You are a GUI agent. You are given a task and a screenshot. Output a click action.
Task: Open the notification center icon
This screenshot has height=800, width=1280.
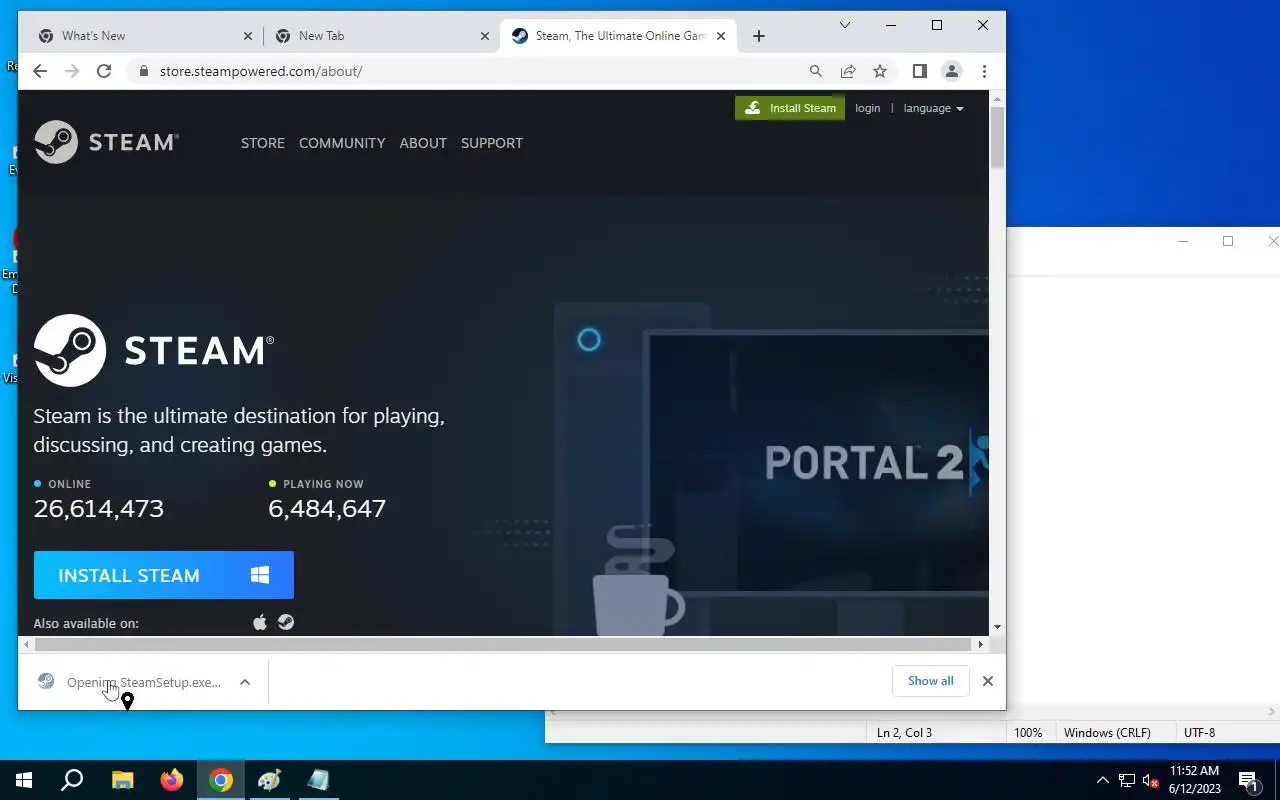(1249, 780)
